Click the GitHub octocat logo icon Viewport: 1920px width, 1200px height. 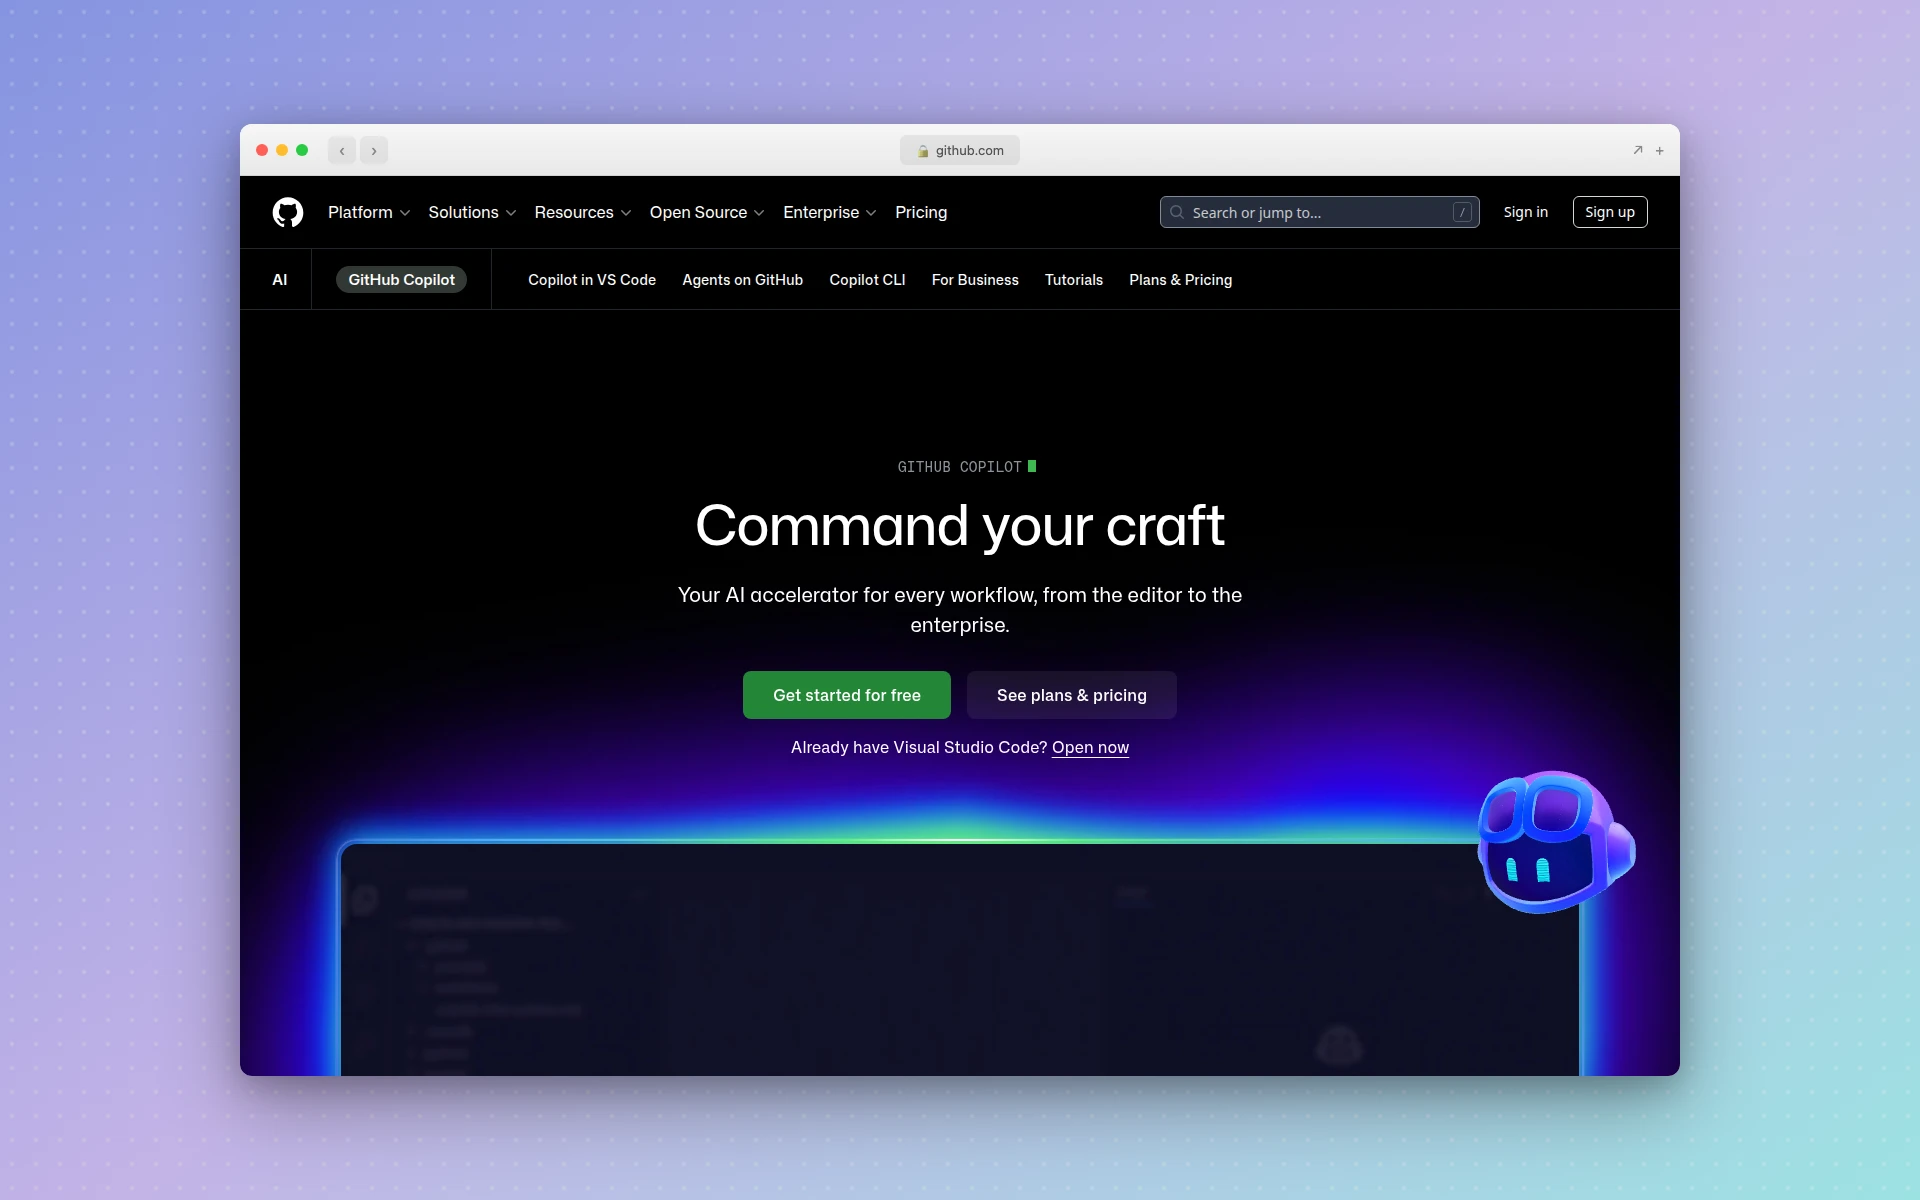tap(288, 212)
